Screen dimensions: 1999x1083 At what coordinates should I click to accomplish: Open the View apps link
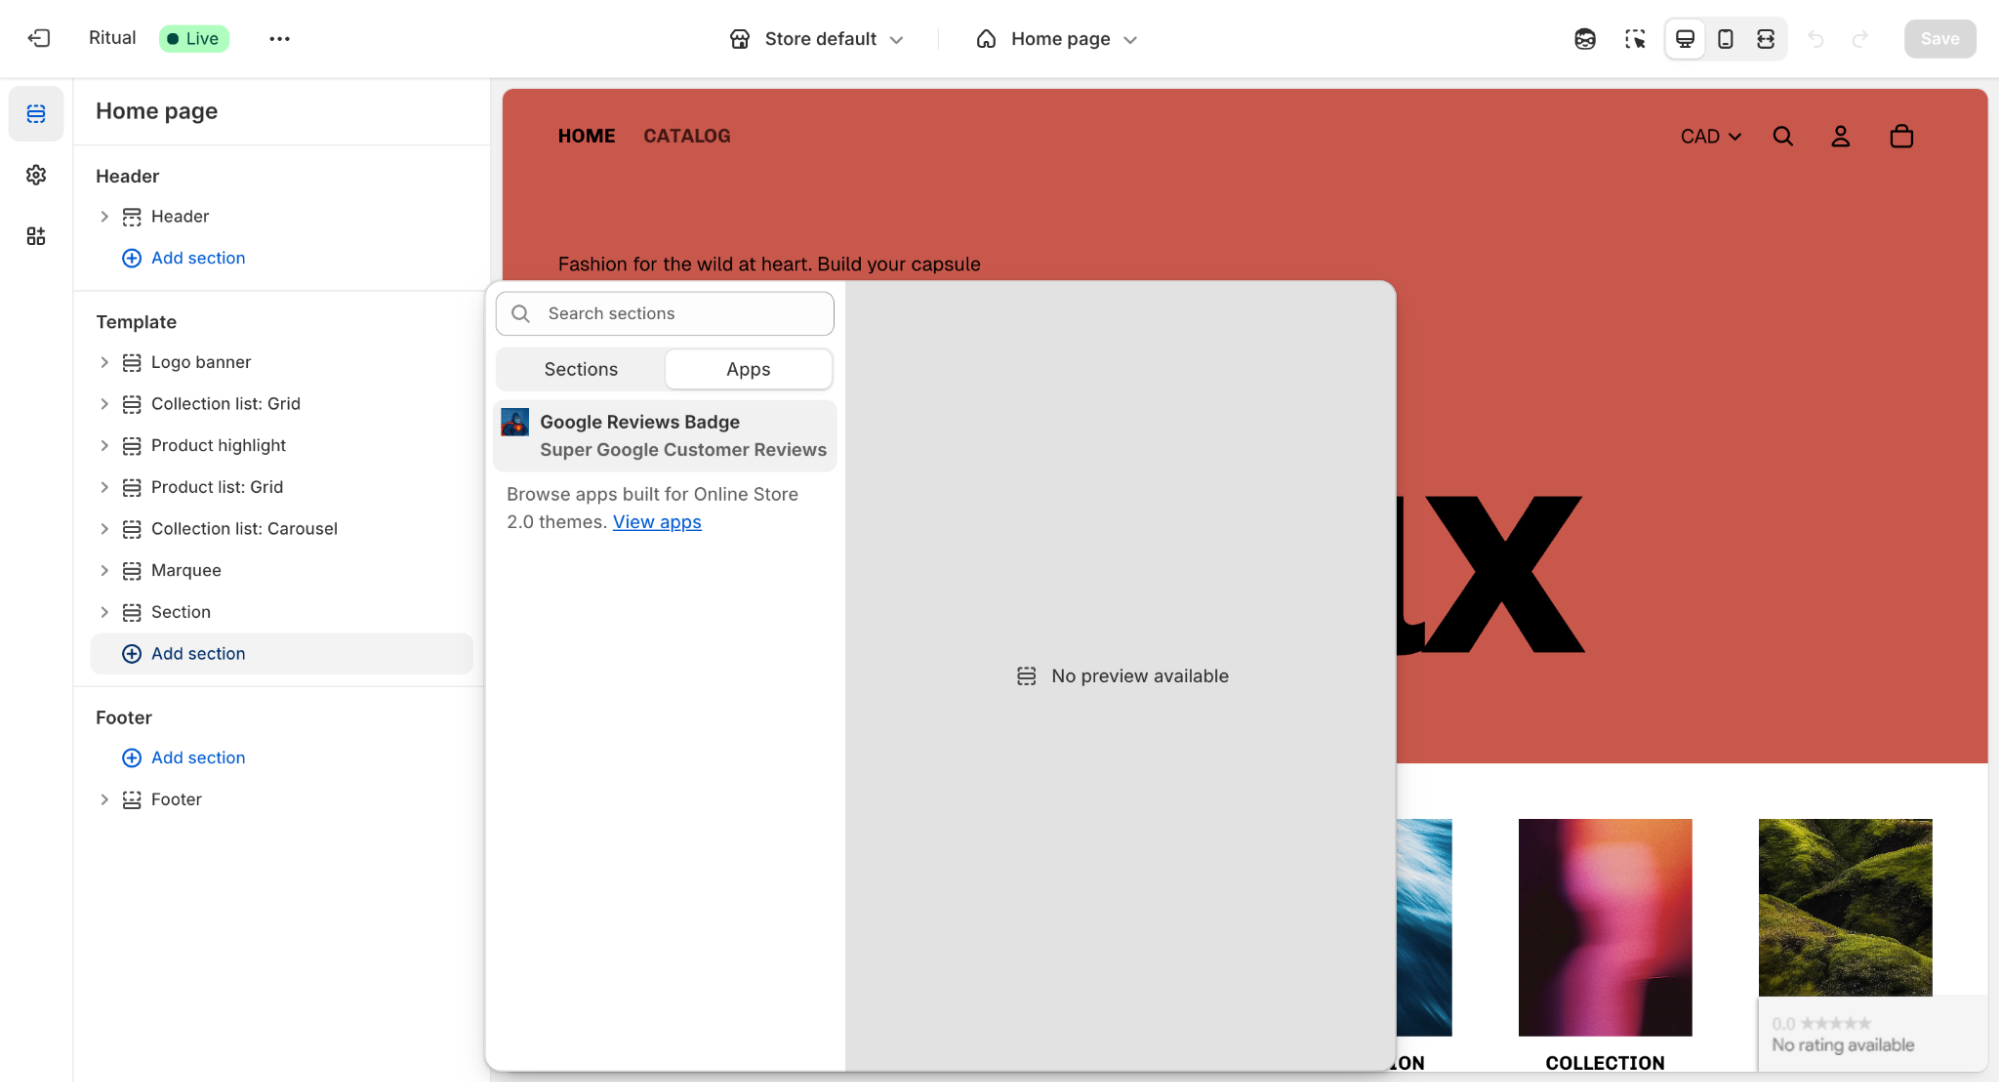pos(657,522)
